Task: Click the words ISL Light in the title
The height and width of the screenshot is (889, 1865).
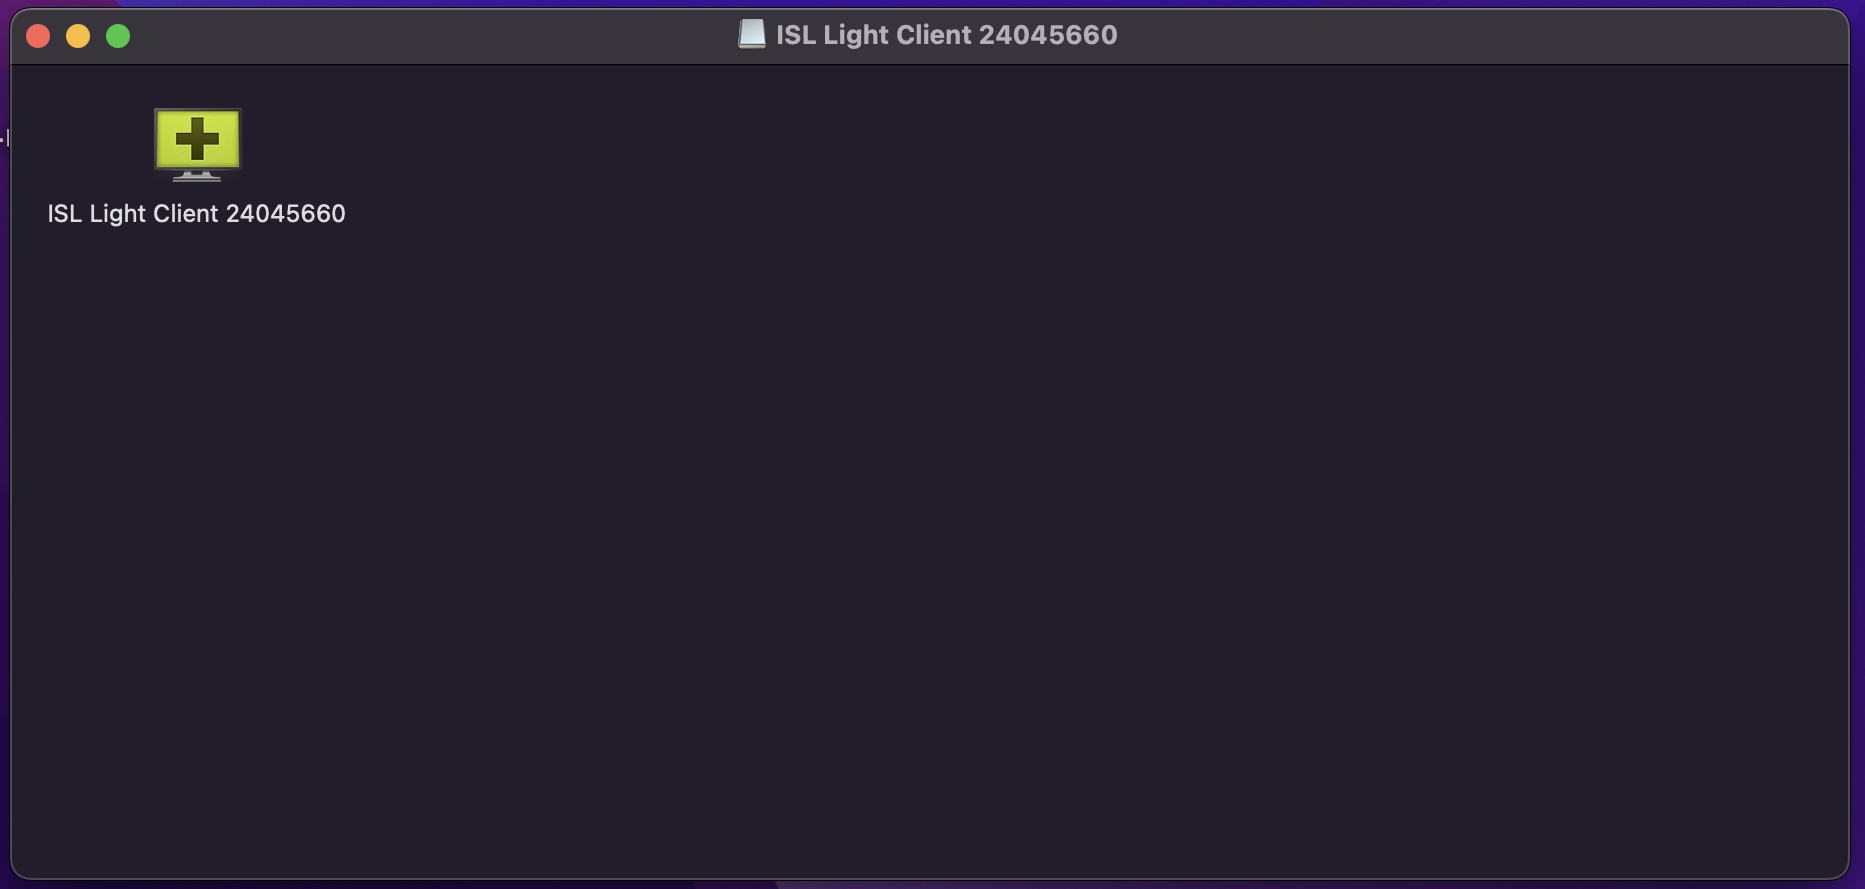Action: coord(832,35)
